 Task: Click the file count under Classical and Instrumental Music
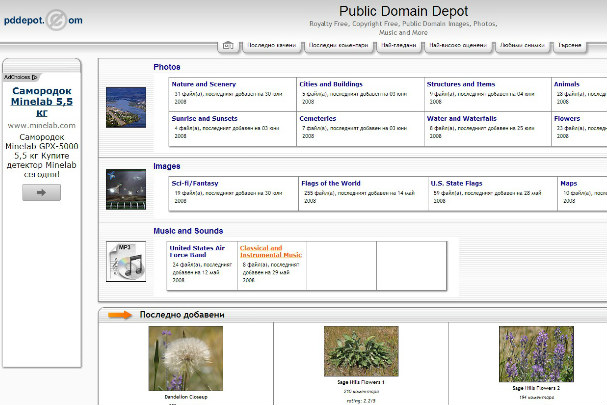(271, 272)
